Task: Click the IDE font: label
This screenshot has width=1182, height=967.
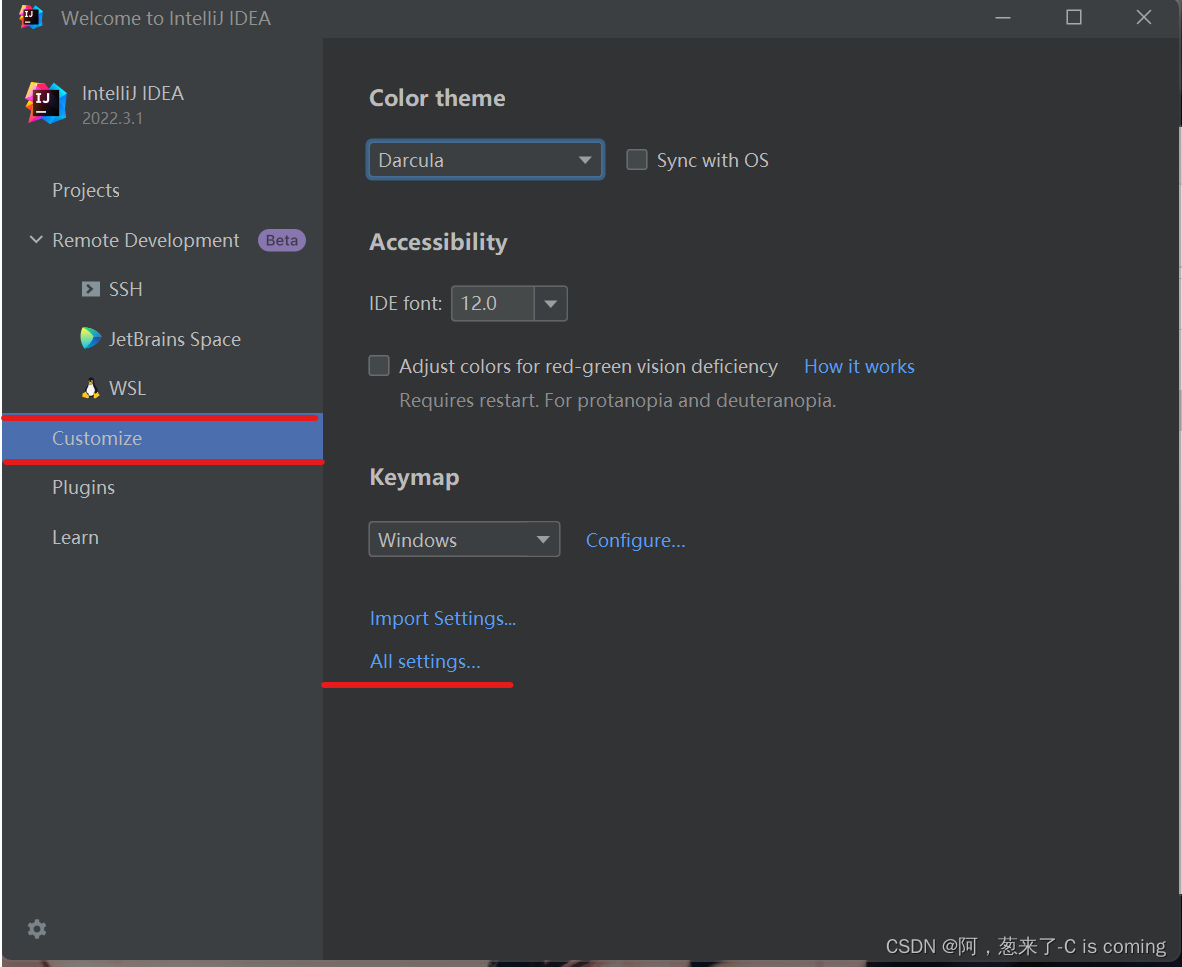Action: pyautogui.click(x=406, y=303)
